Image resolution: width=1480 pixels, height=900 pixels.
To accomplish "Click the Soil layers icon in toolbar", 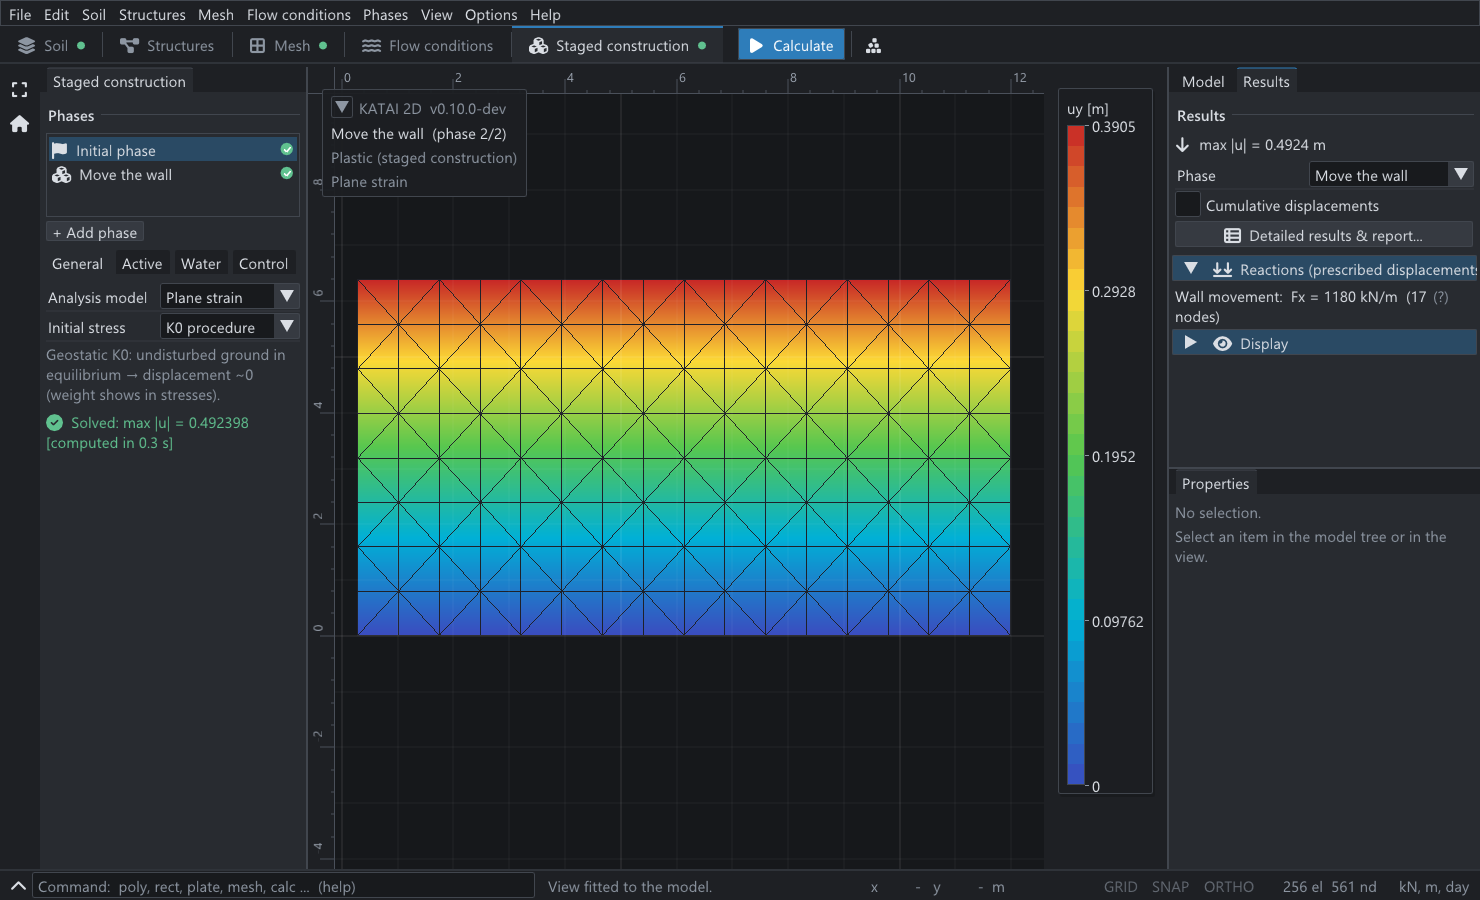I will 27,46.
